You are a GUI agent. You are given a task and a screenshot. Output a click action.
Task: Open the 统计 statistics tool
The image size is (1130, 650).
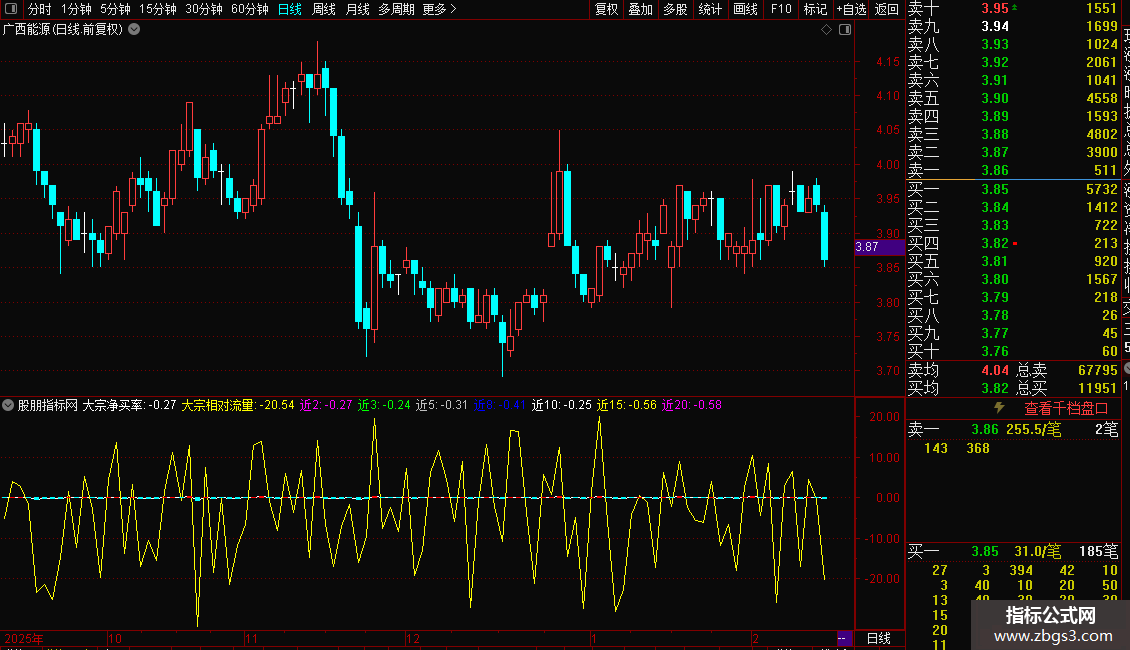(710, 9)
